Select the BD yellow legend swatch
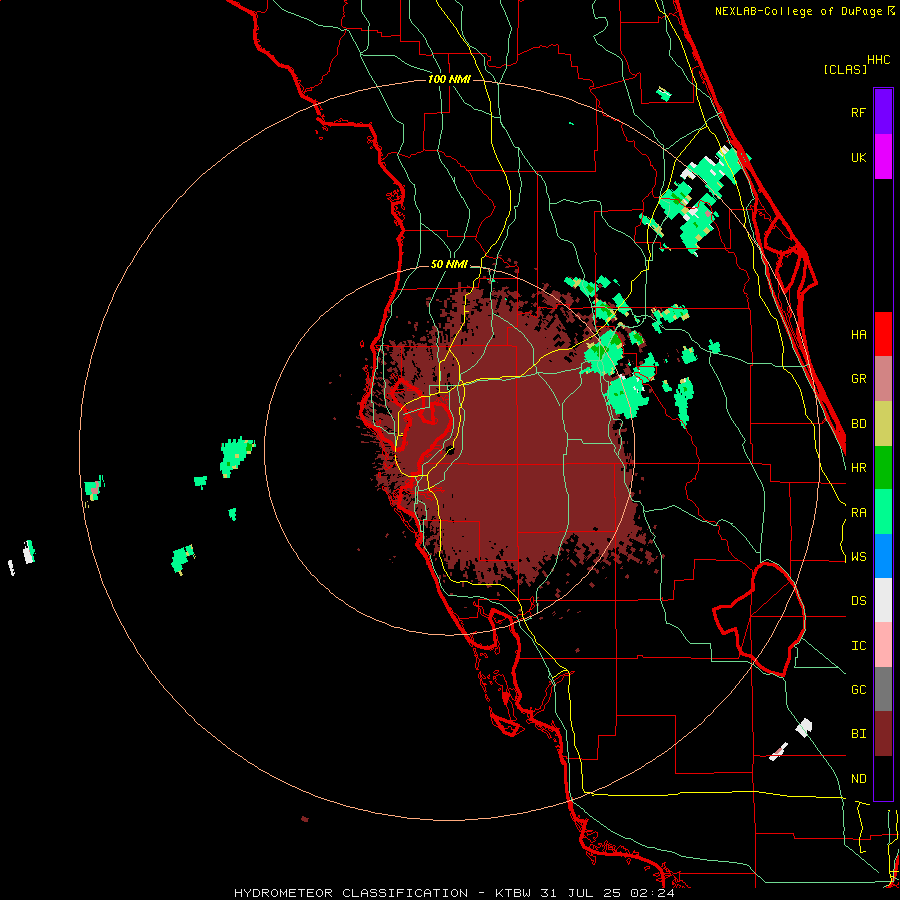 click(x=883, y=424)
